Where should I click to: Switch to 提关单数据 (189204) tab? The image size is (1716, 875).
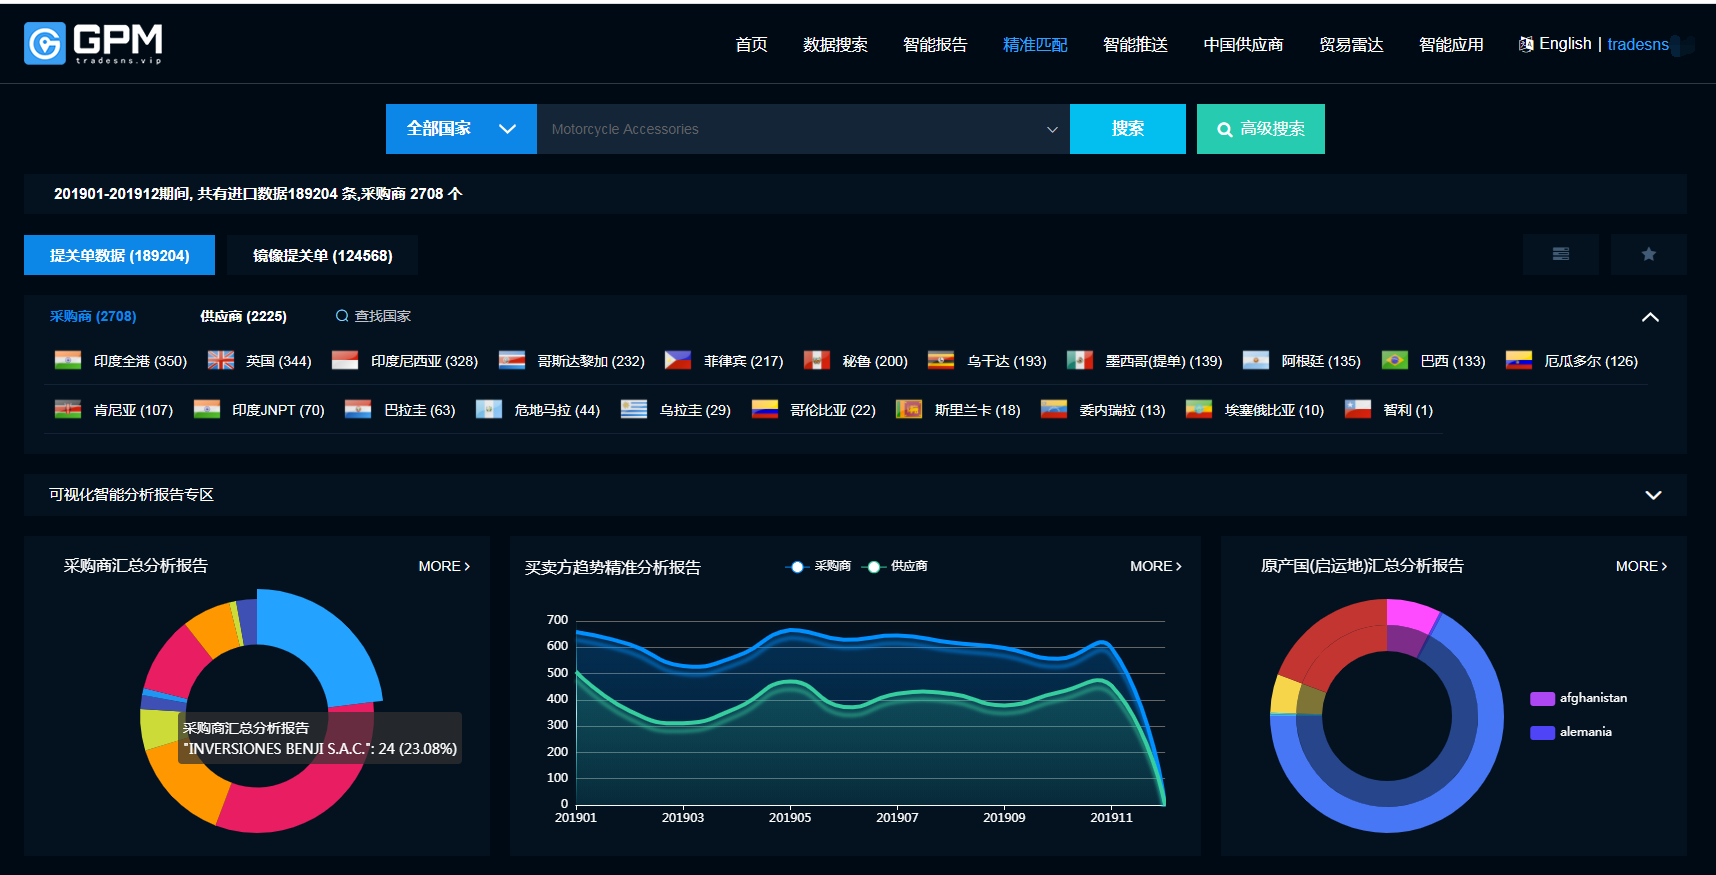tap(119, 255)
